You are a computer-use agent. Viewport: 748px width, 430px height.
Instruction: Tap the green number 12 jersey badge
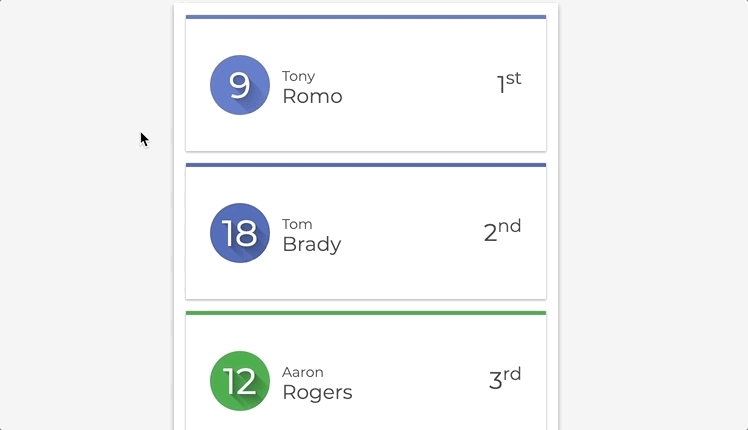[x=240, y=381]
